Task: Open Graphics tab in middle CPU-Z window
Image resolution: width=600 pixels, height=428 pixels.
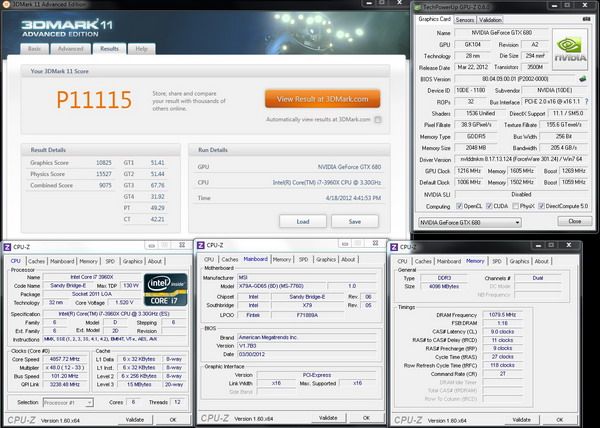Action: pos(326,259)
